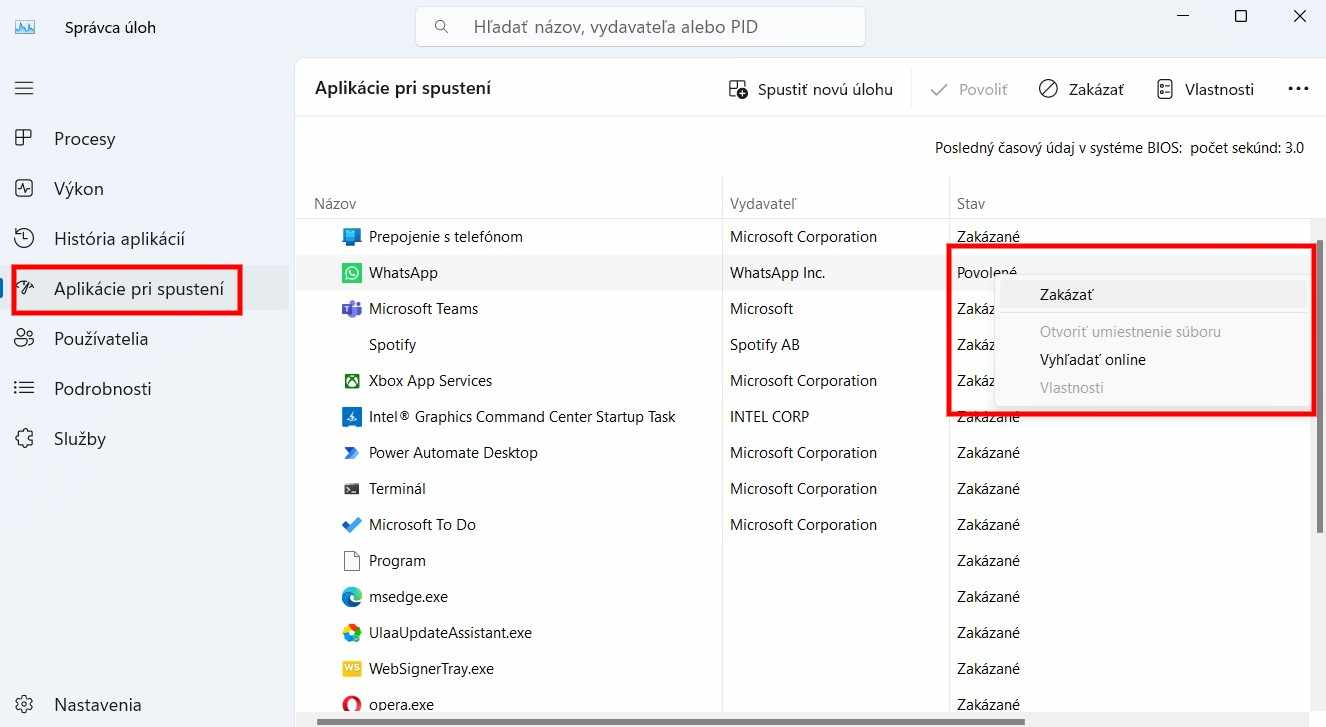Open the three-dot more options menu
This screenshot has width=1326, height=727.
tap(1298, 89)
